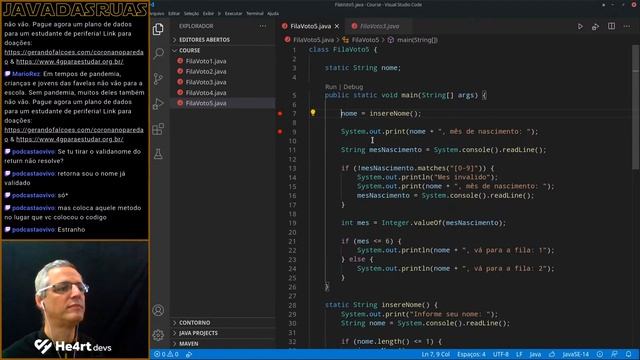
Task: Open the Ajuda menu
Action: tap(273, 13)
